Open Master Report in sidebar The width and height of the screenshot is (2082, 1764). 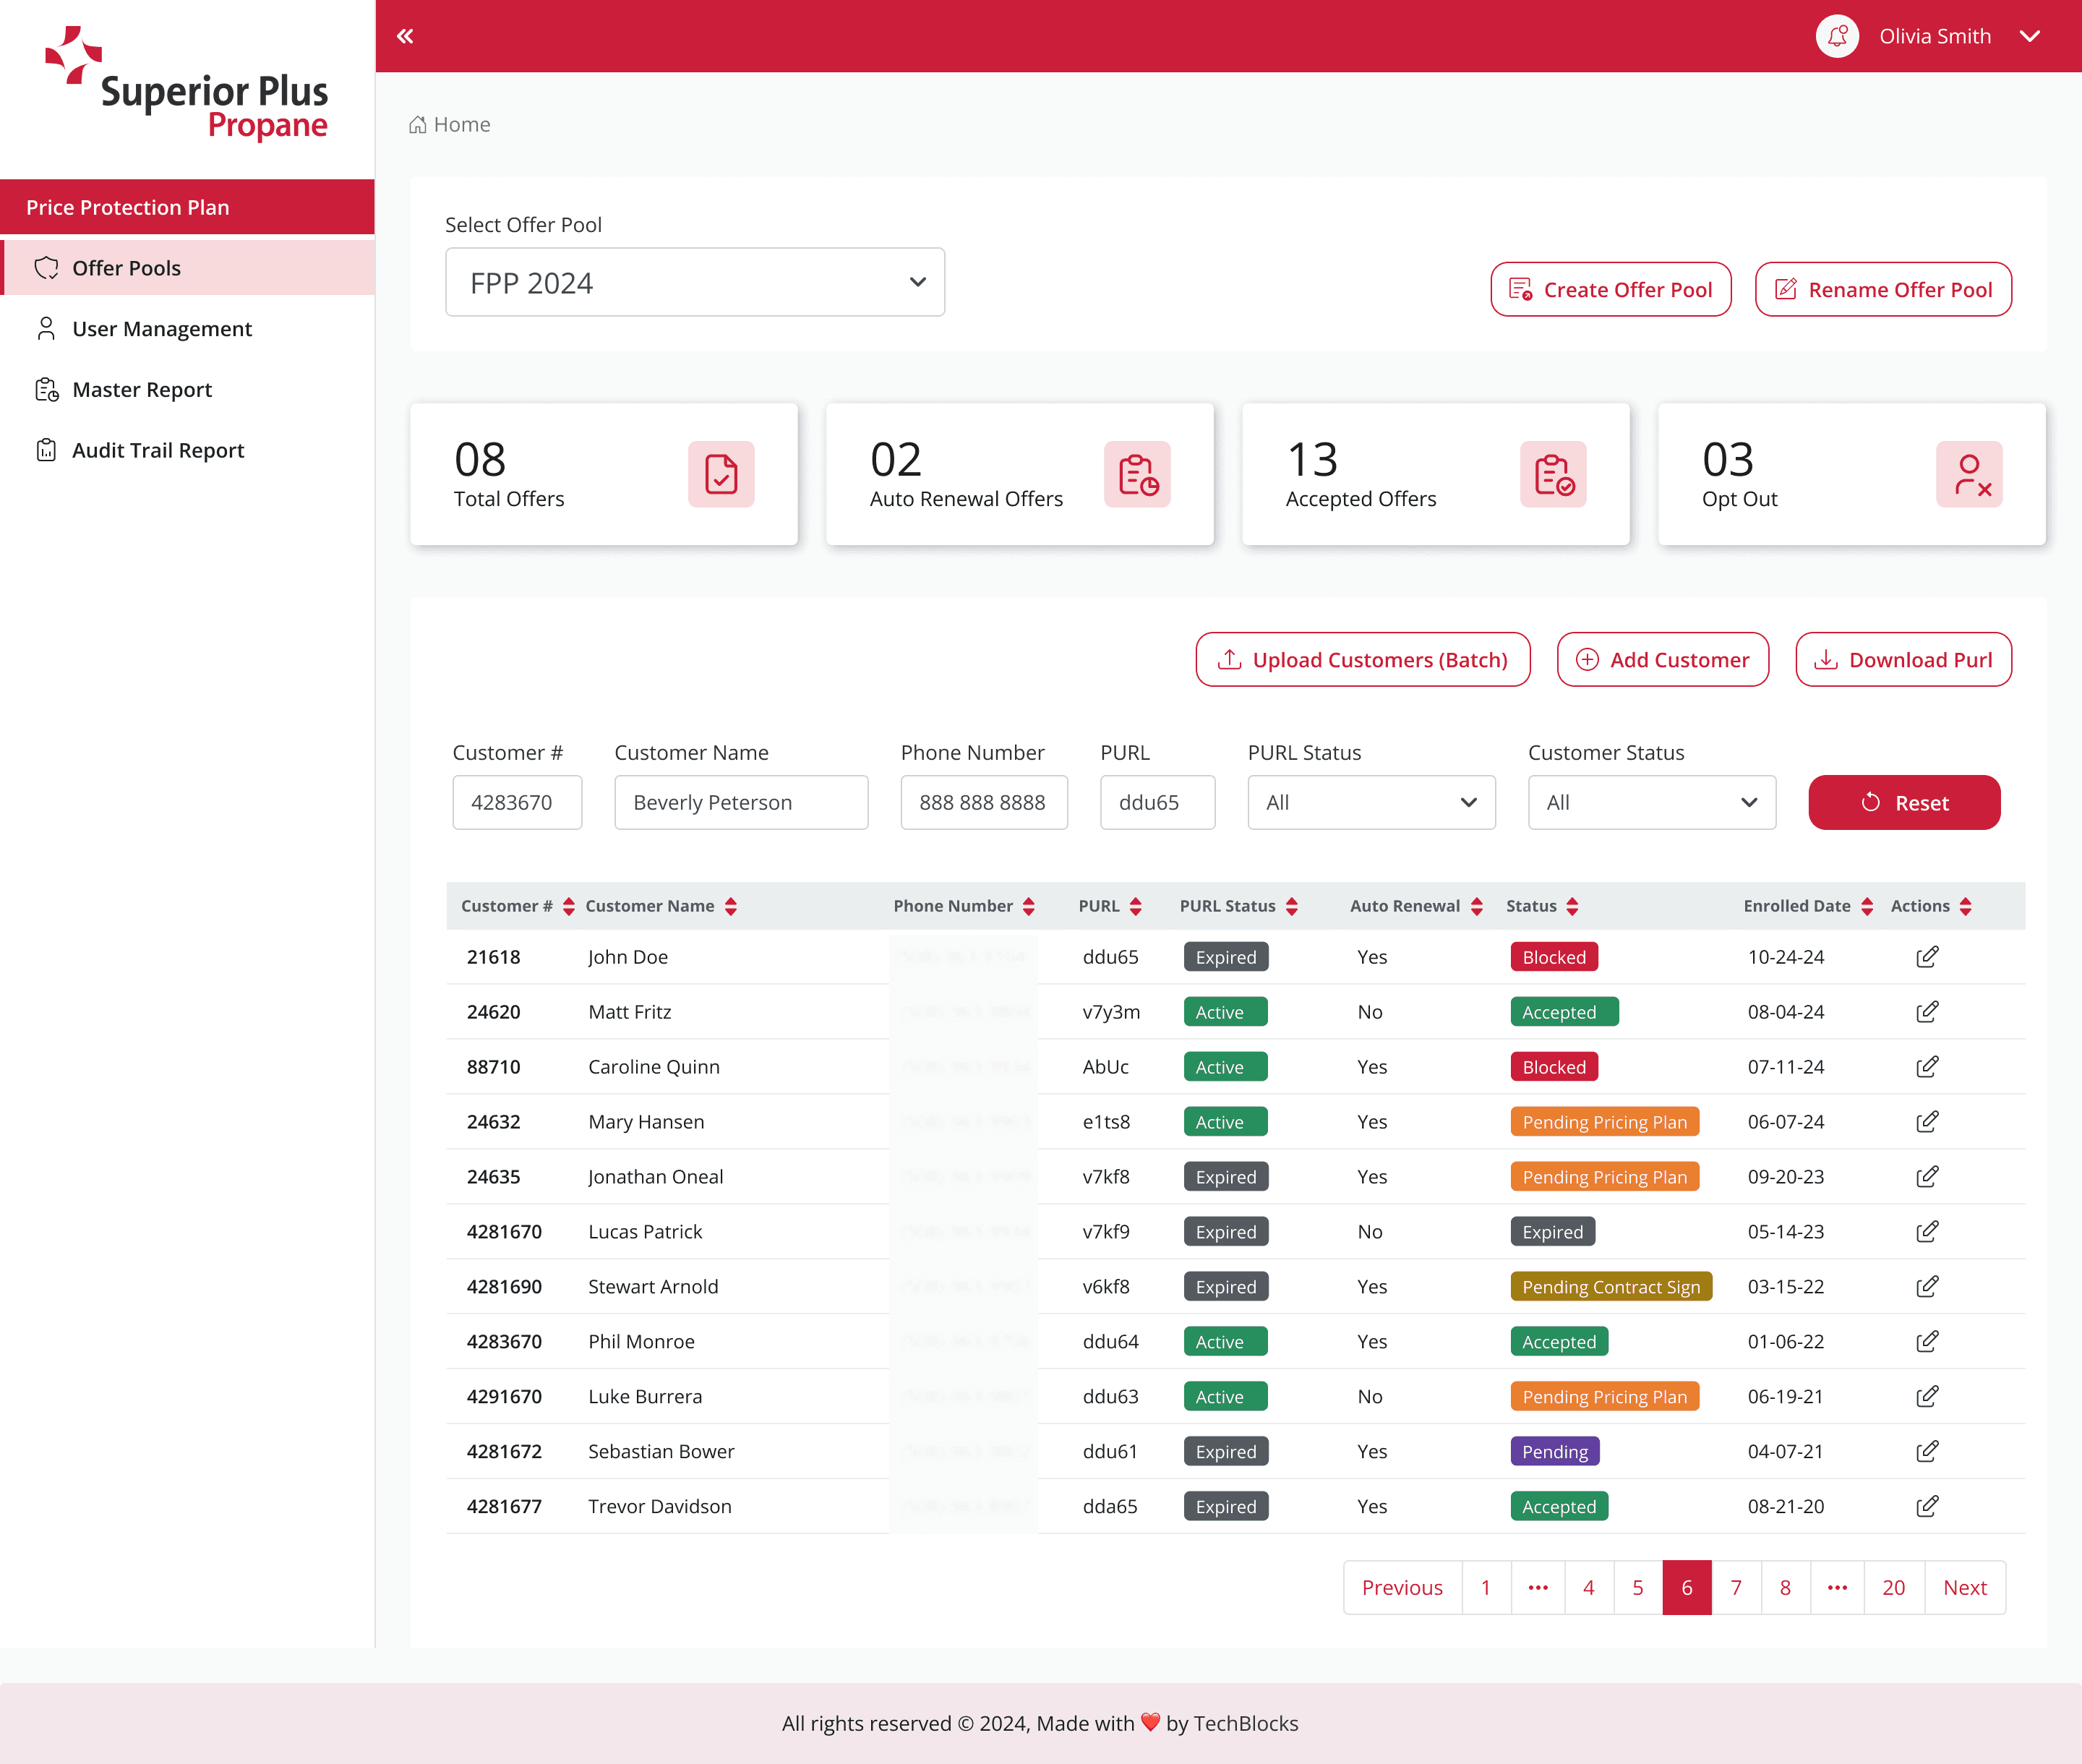[142, 390]
